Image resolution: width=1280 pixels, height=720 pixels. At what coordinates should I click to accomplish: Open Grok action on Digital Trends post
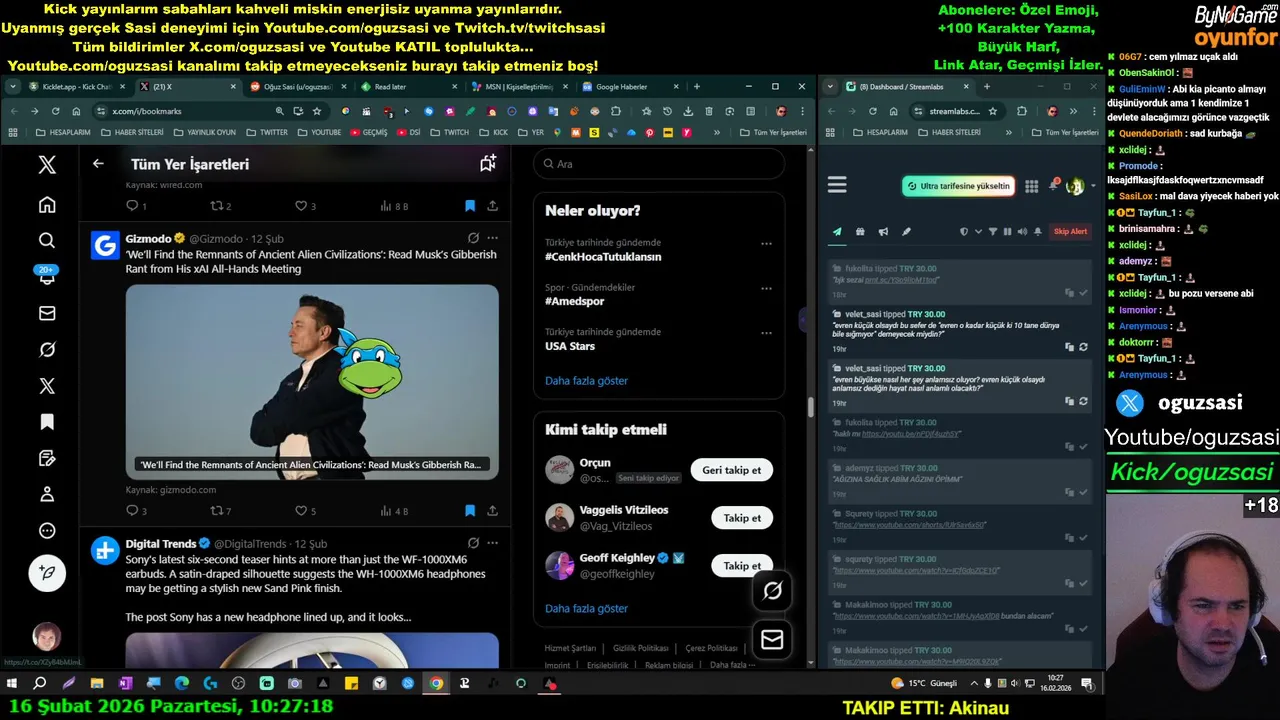click(x=473, y=543)
